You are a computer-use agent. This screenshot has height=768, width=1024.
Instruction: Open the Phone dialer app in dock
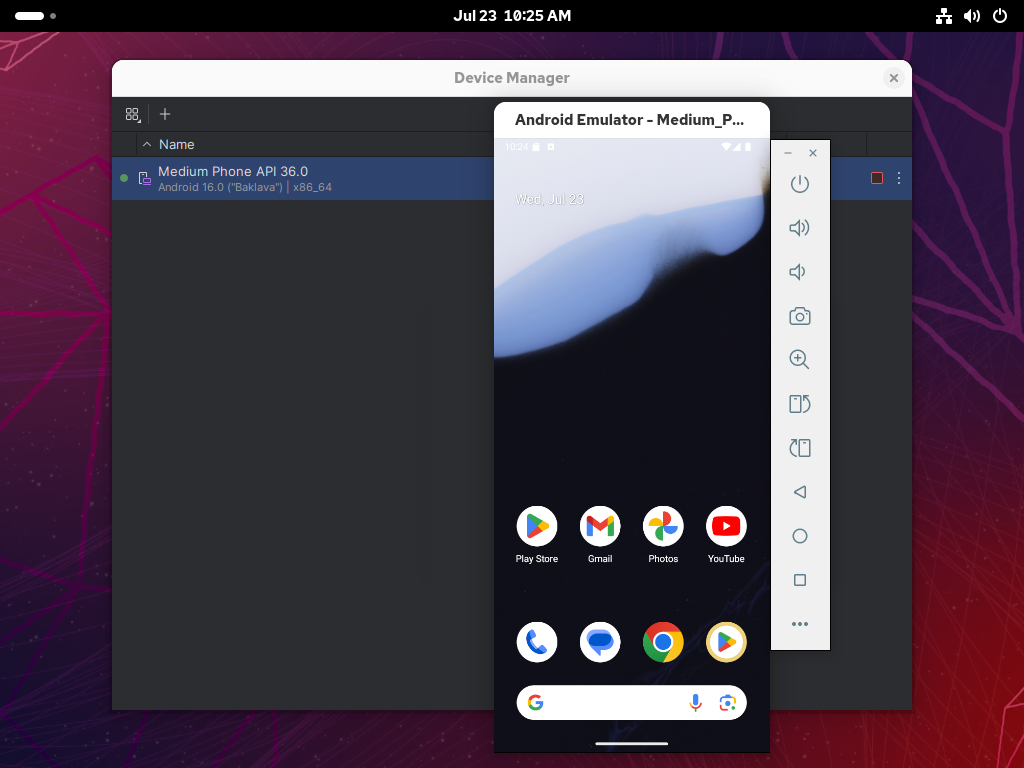tap(537, 642)
